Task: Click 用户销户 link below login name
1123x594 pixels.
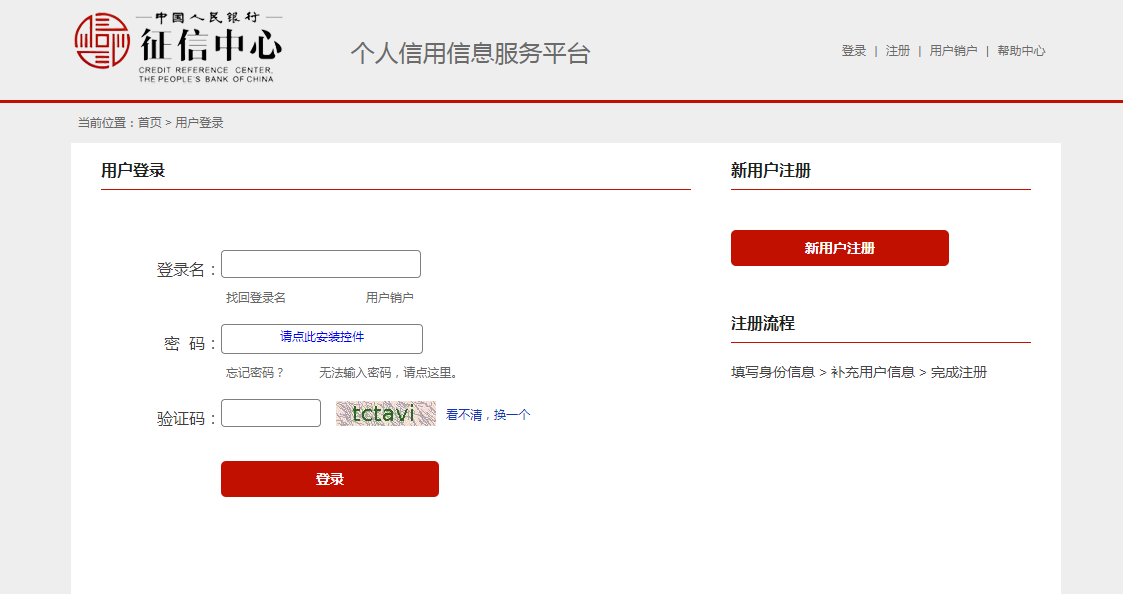Action: [x=390, y=297]
